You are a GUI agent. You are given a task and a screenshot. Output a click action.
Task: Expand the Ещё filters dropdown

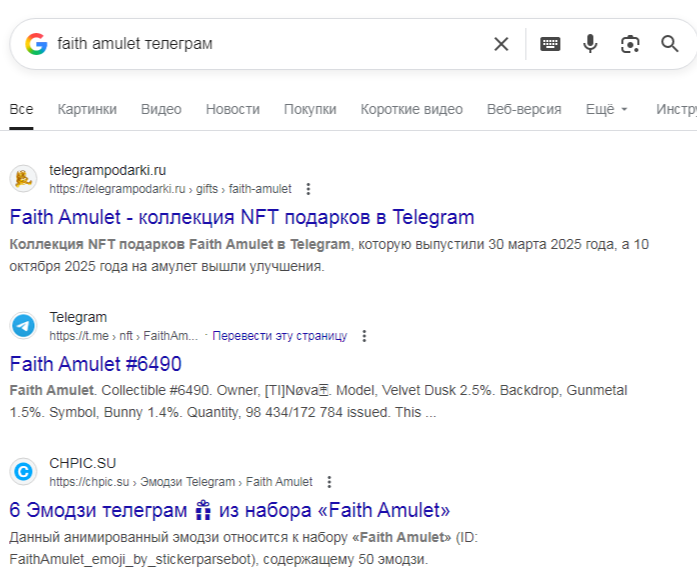pos(606,109)
